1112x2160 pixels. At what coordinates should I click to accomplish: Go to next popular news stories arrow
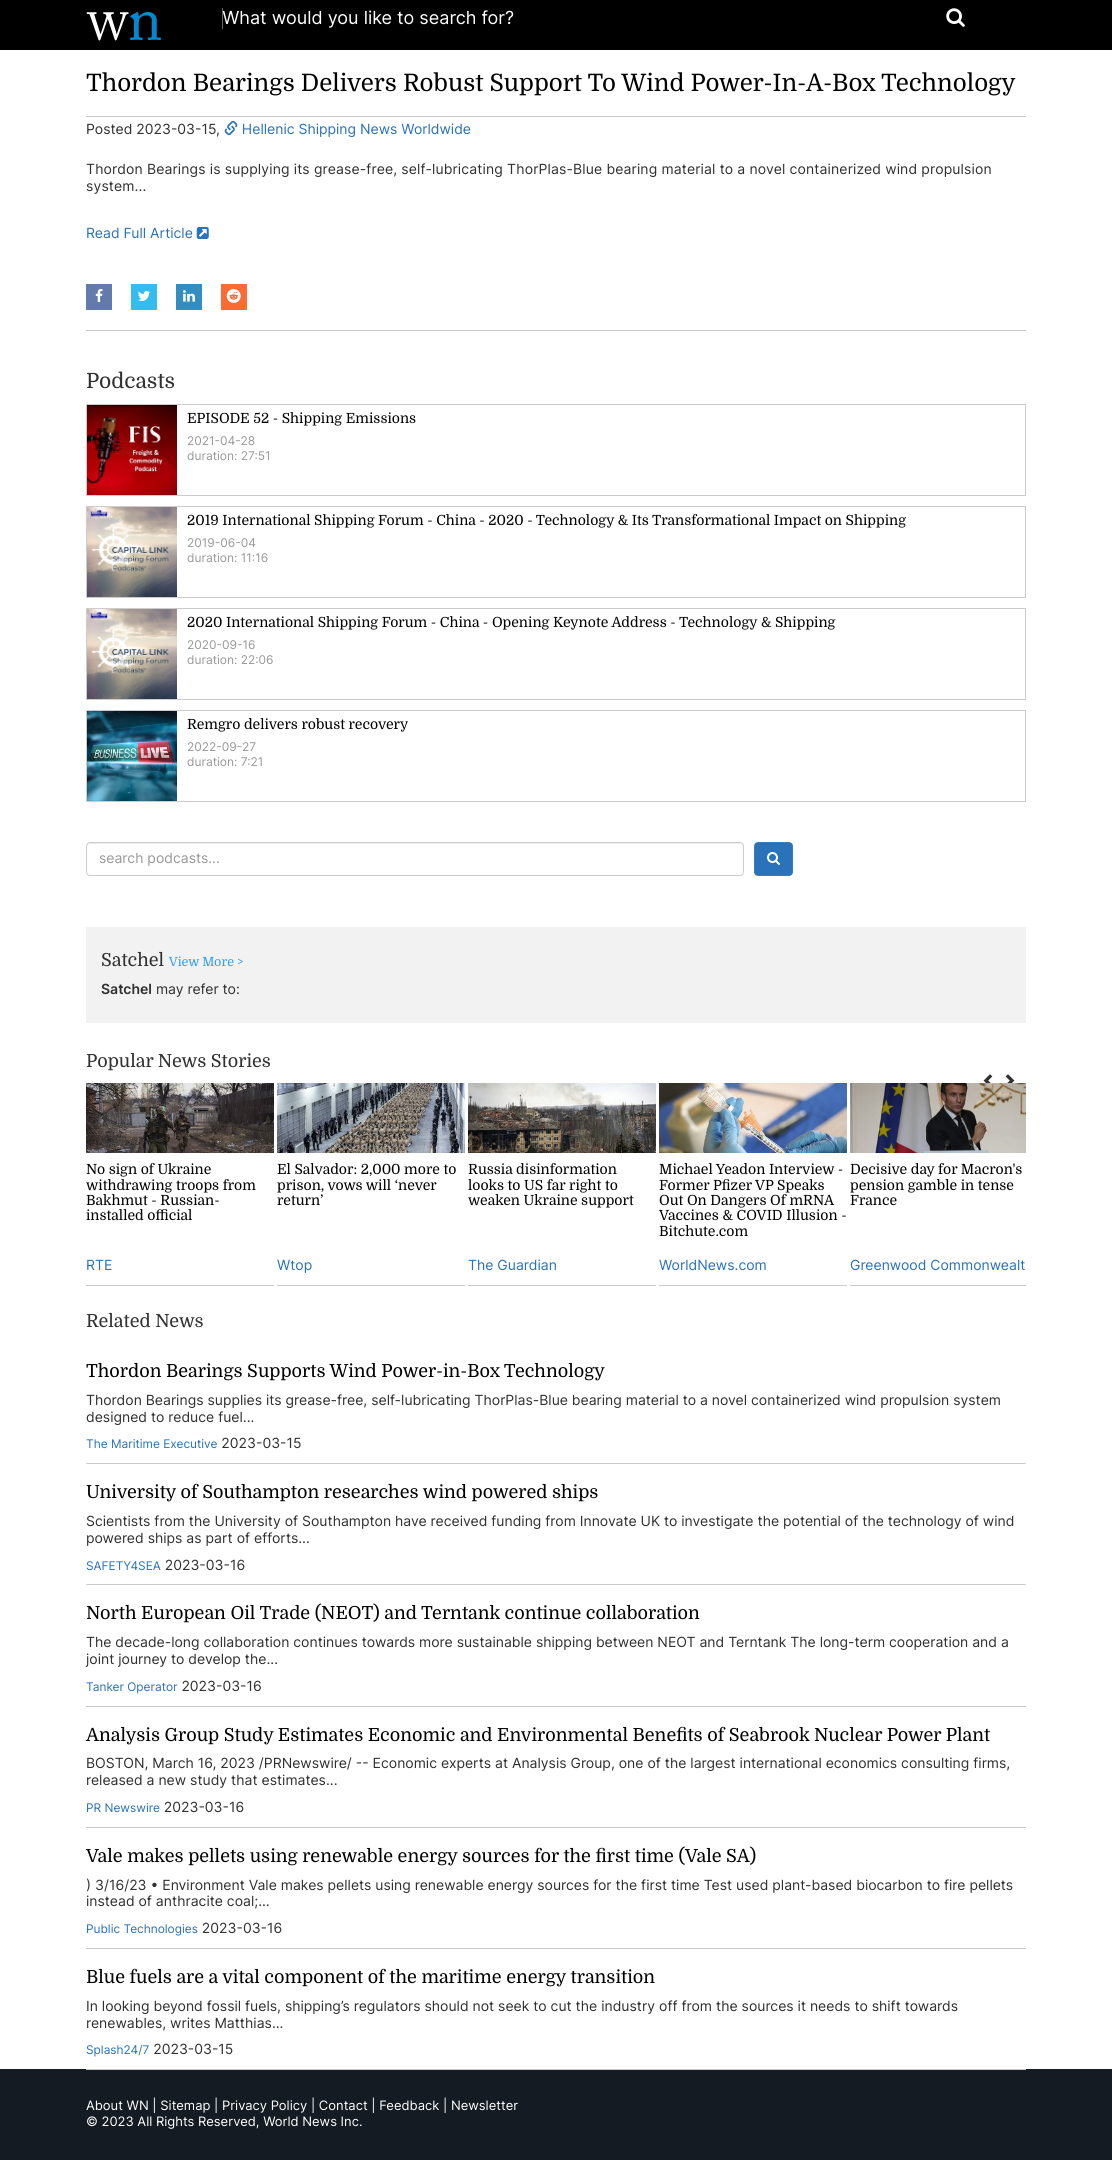1010,1080
